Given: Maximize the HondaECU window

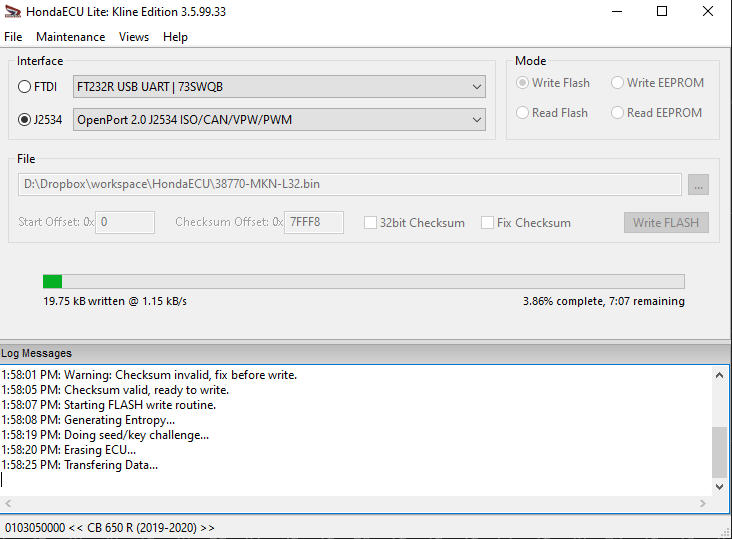Looking at the screenshot, I should (662, 11).
